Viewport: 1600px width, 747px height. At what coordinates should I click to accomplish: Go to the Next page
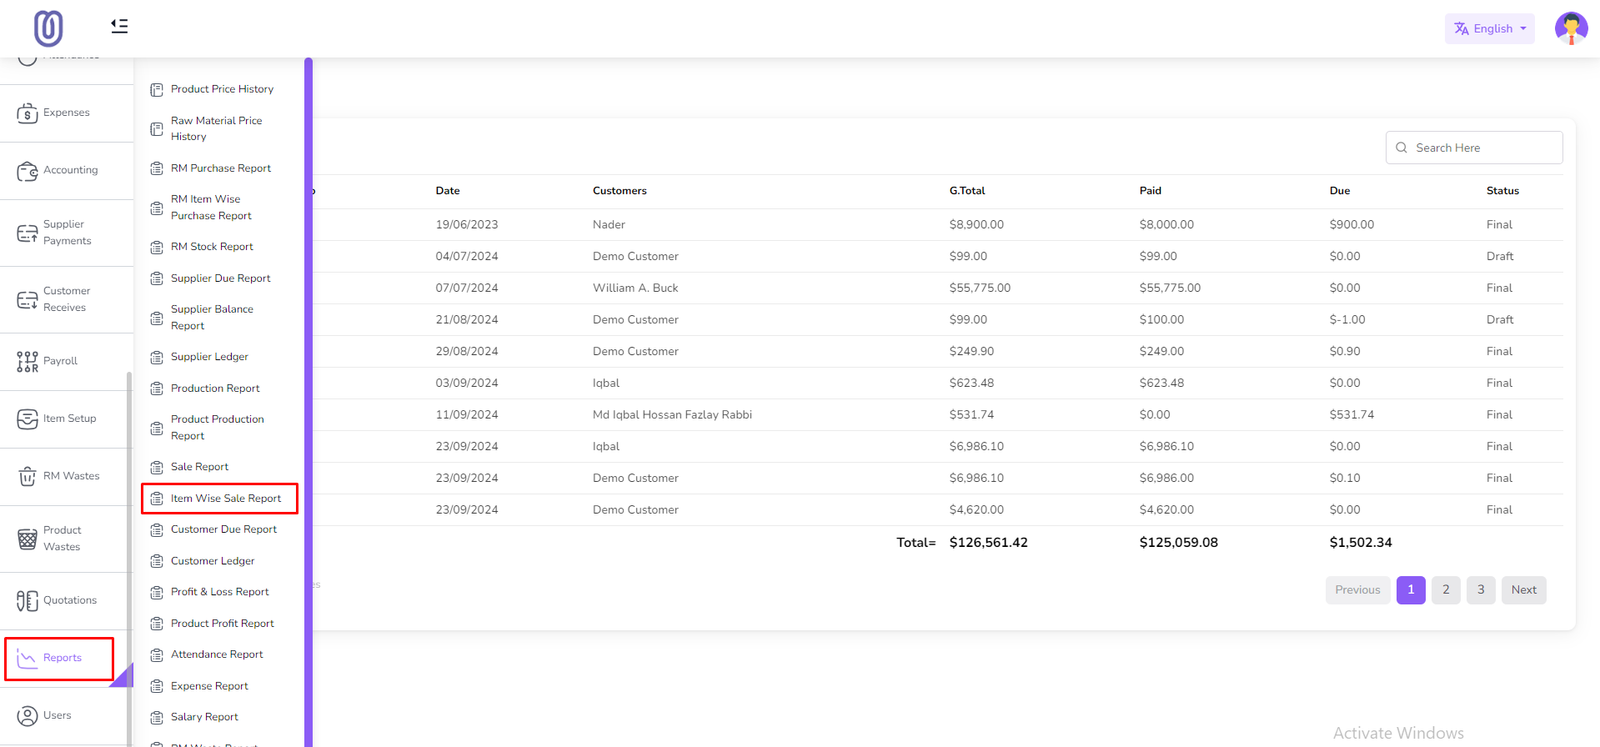(1523, 590)
